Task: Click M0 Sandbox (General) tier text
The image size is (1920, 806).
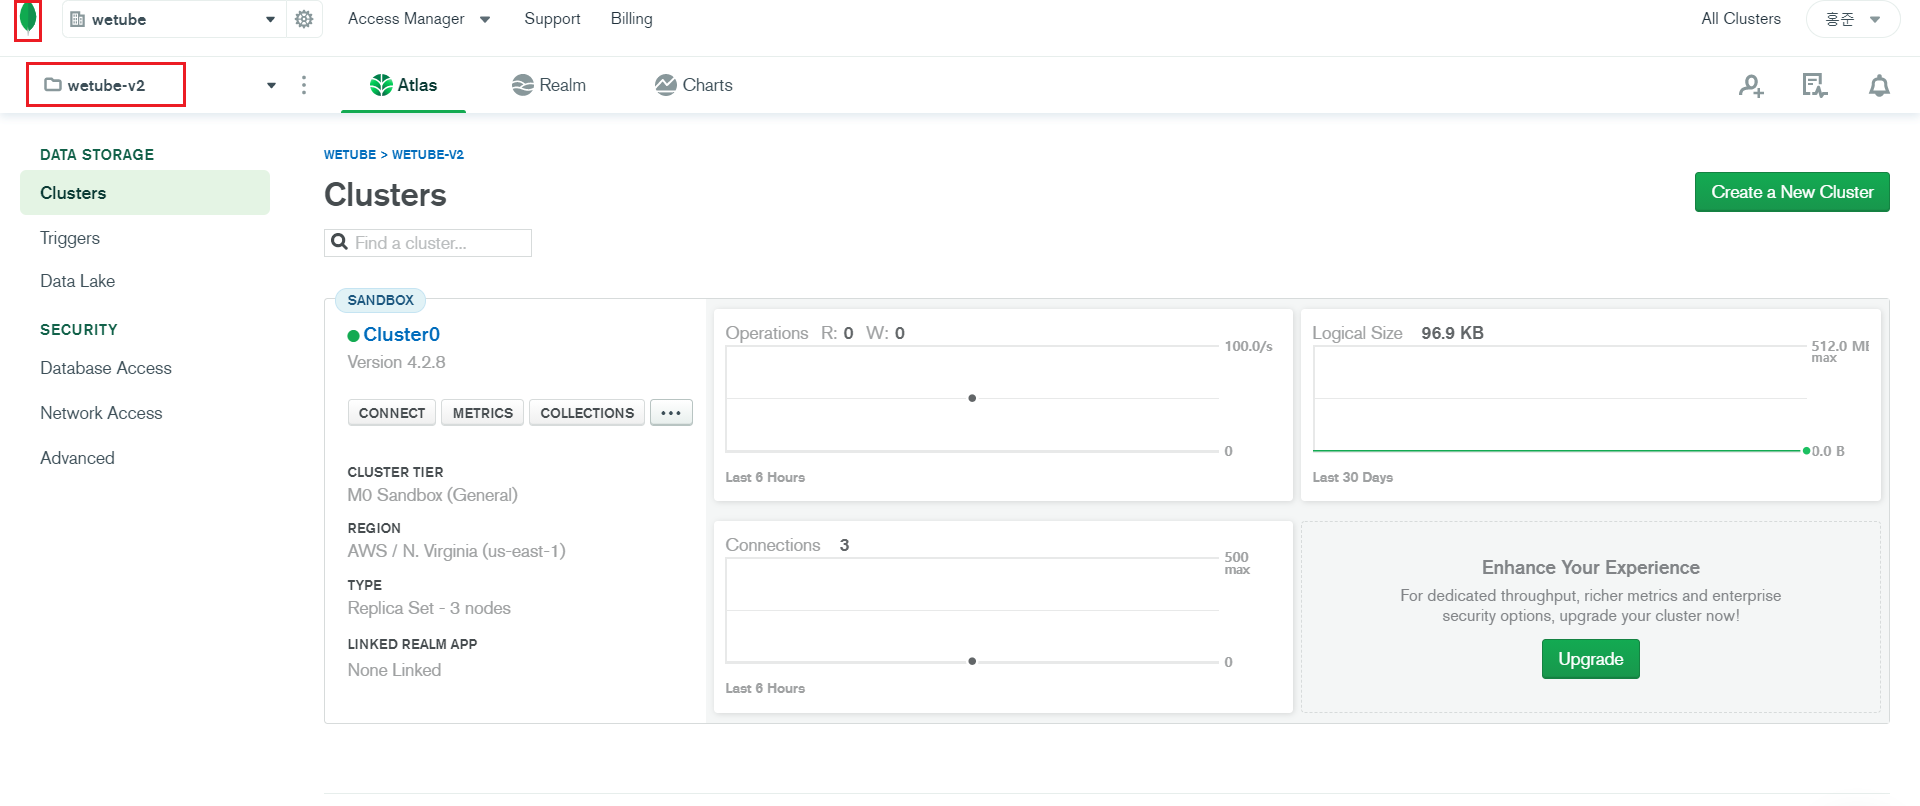Action: pyautogui.click(x=433, y=495)
